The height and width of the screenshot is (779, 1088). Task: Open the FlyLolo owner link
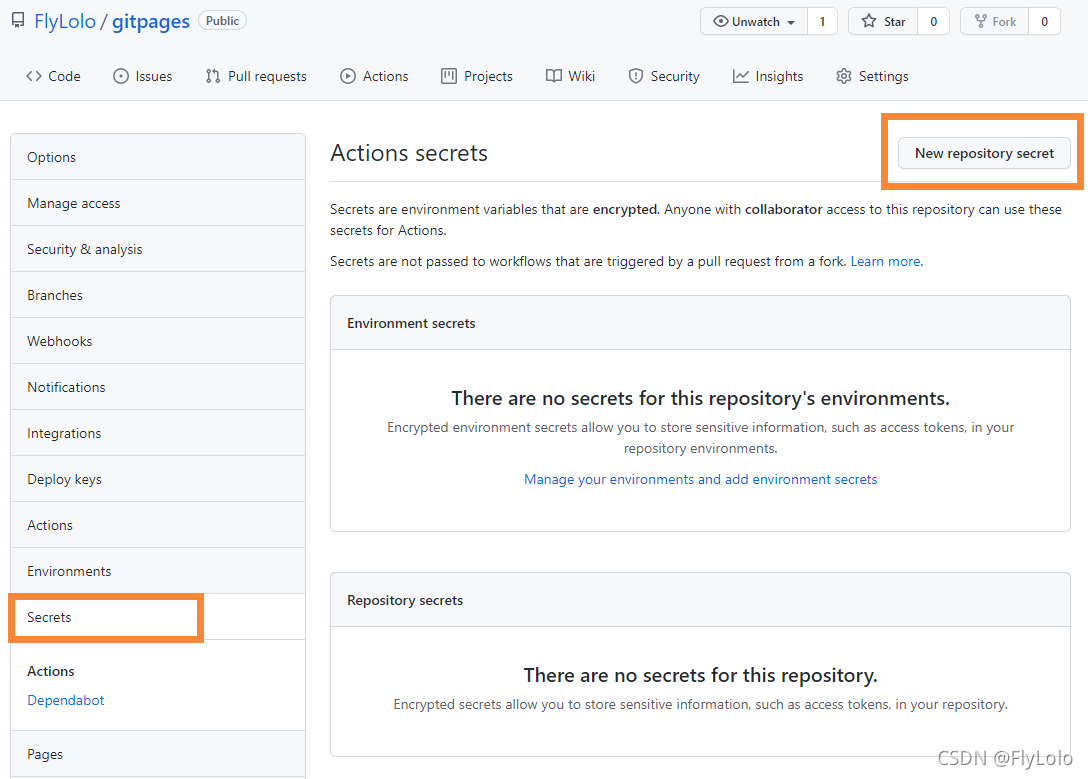click(65, 22)
